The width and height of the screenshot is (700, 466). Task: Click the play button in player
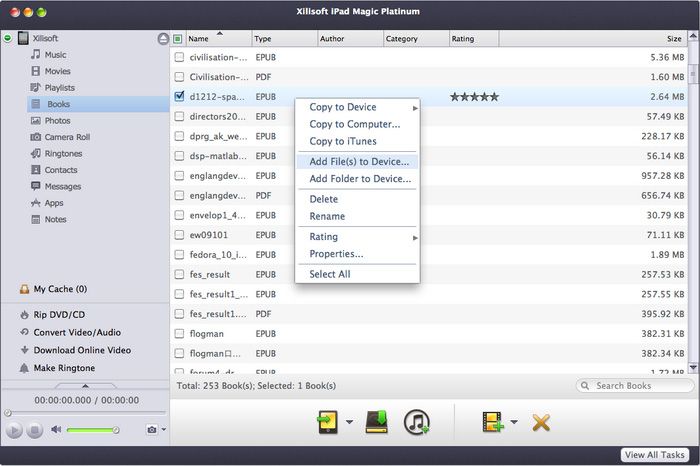pos(14,430)
